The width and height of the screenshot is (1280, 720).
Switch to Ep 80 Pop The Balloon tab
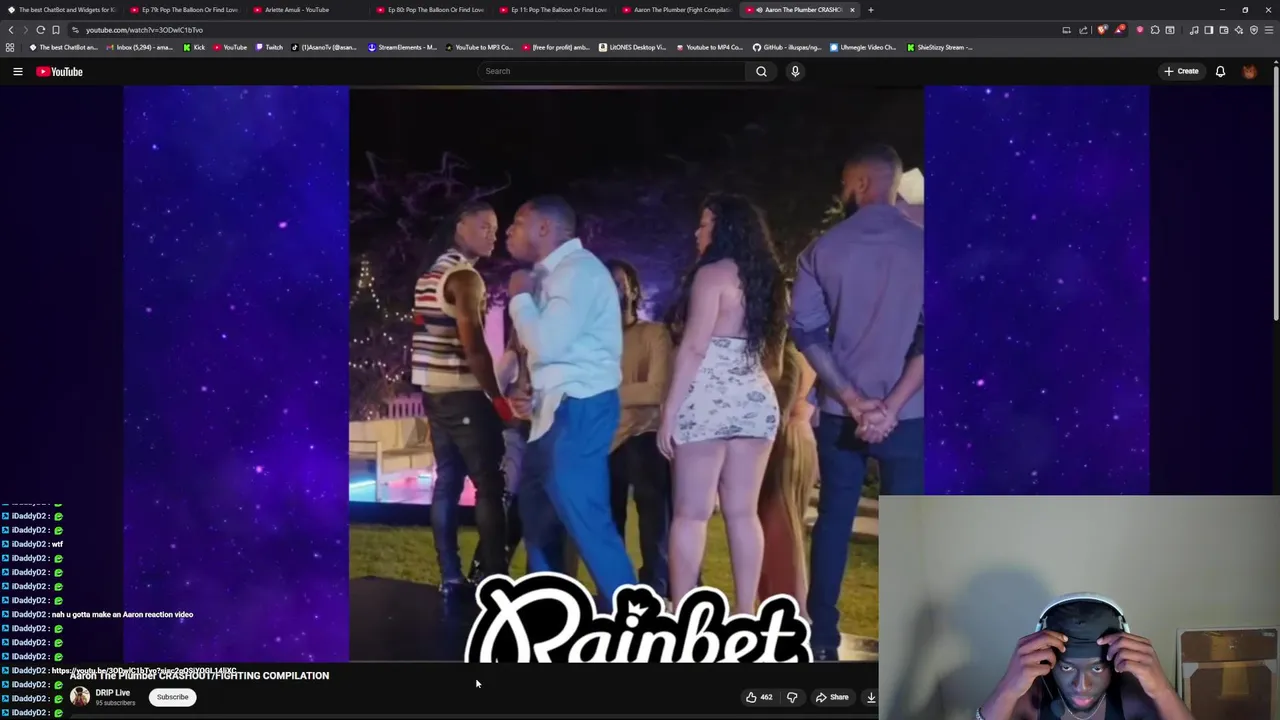pos(432,10)
